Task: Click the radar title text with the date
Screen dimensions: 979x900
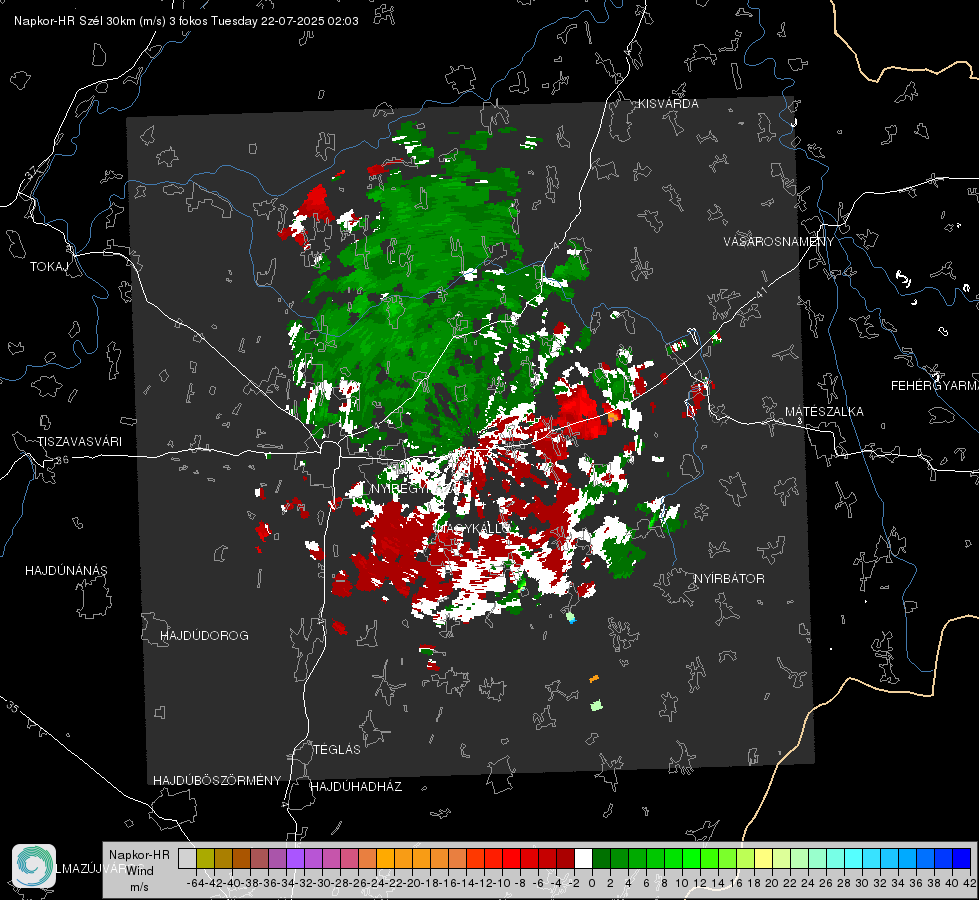Action: 186,21
